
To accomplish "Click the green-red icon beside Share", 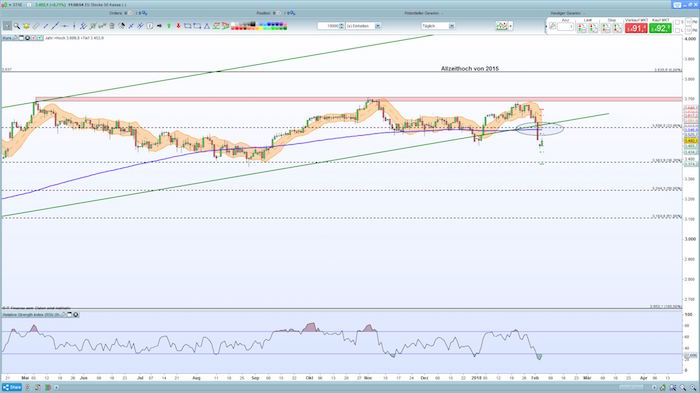I will tap(48, 387).
